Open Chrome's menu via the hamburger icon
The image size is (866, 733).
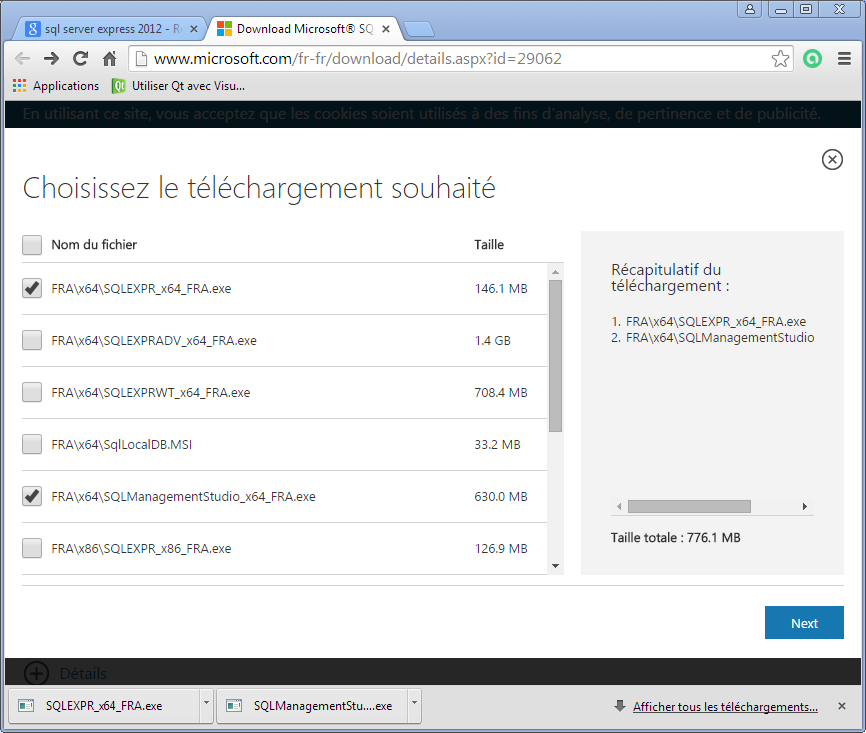(x=845, y=59)
